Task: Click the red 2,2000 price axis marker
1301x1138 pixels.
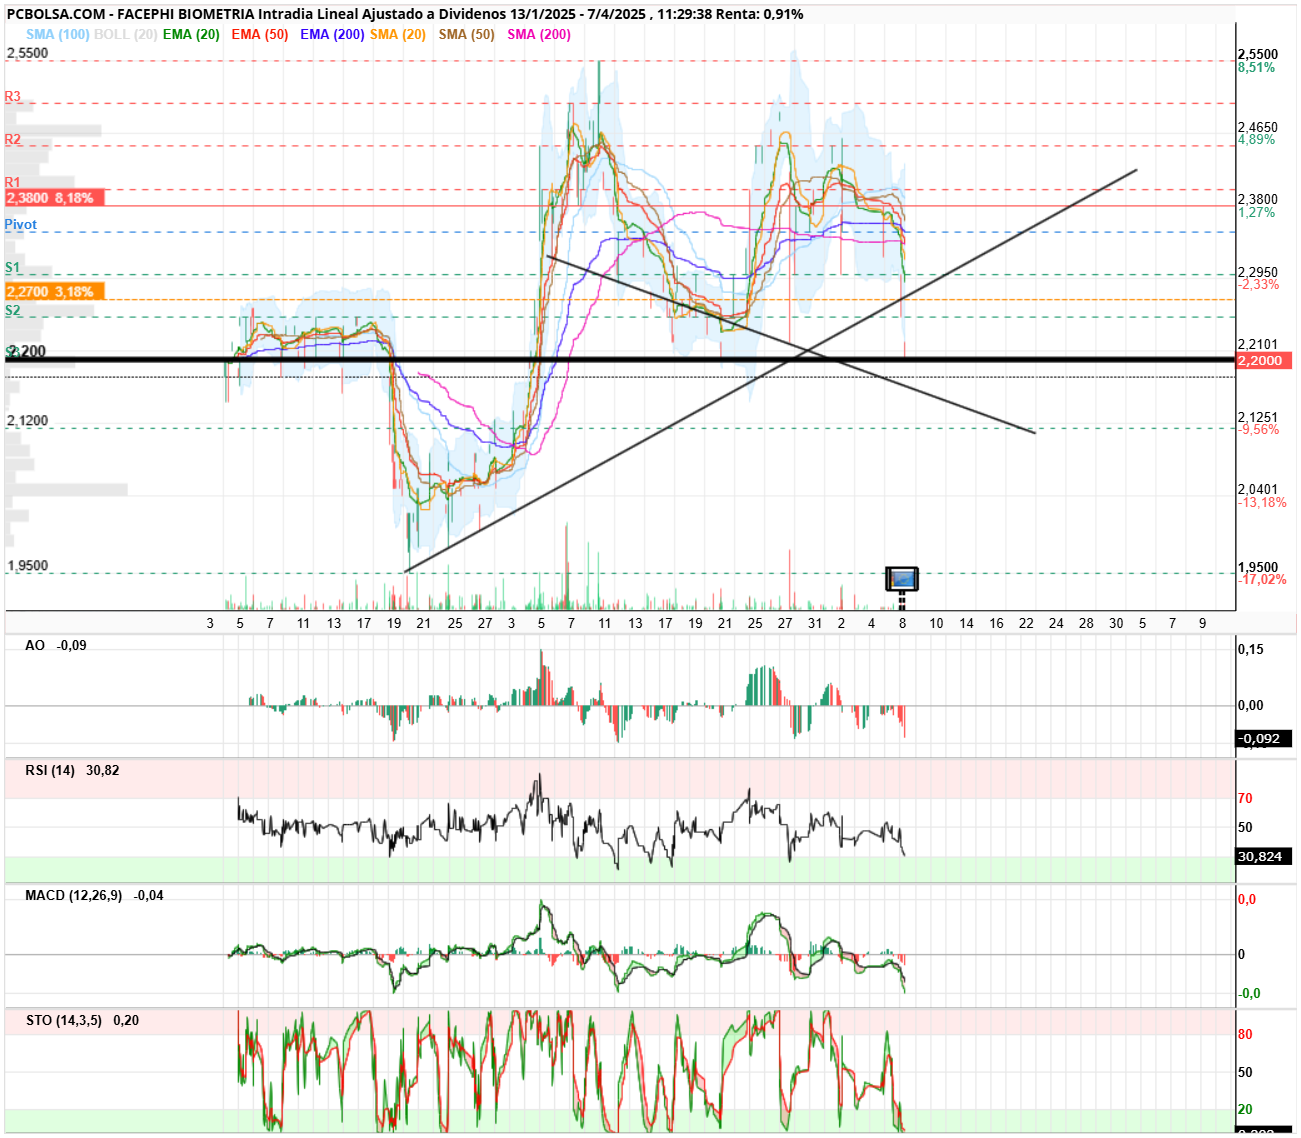Action: point(1264,360)
